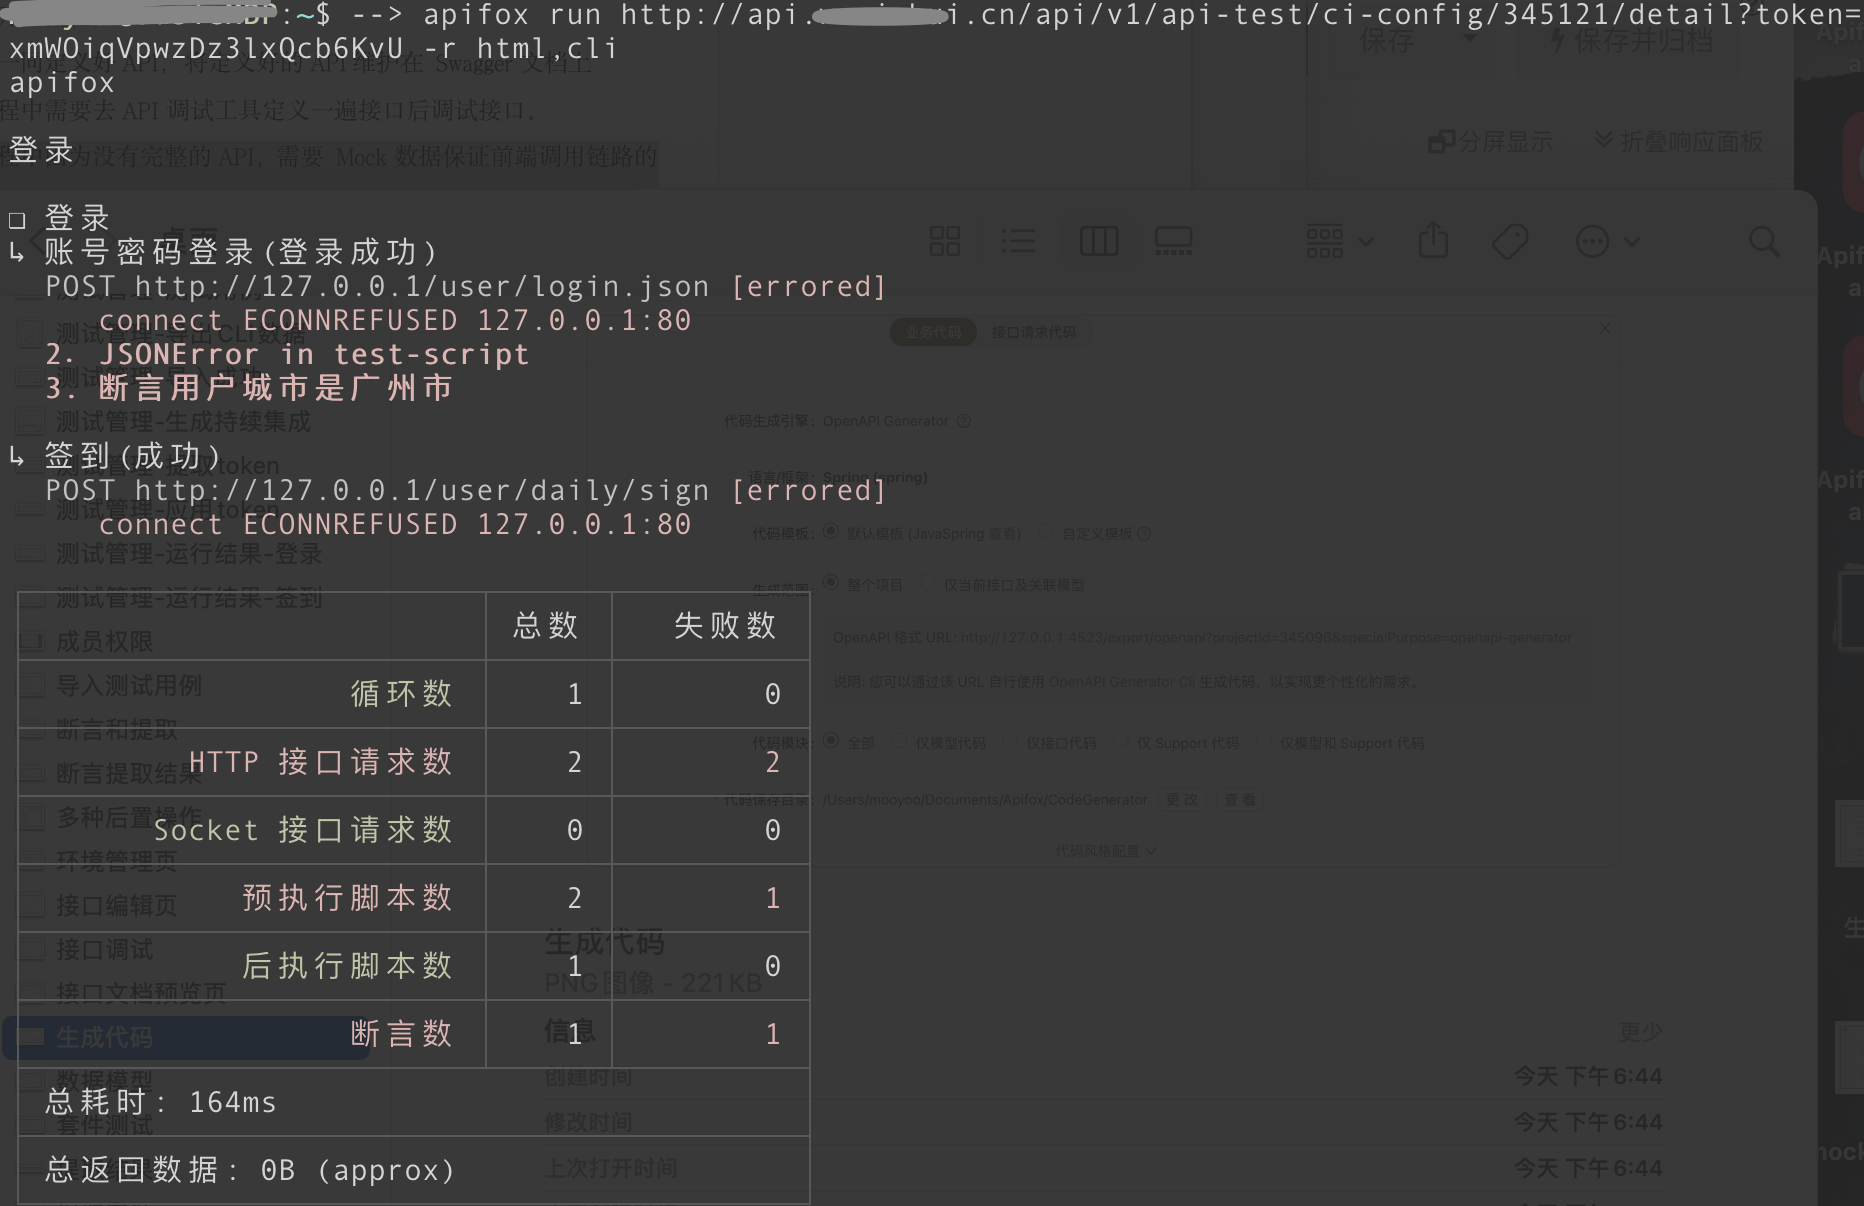
Task: Select 仅 Support 代码 option
Action: tap(1120, 742)
